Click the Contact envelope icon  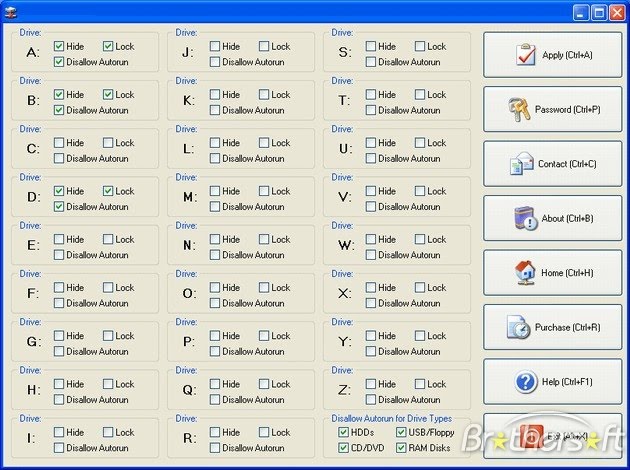pyautogui.click(x=522, y=164)
